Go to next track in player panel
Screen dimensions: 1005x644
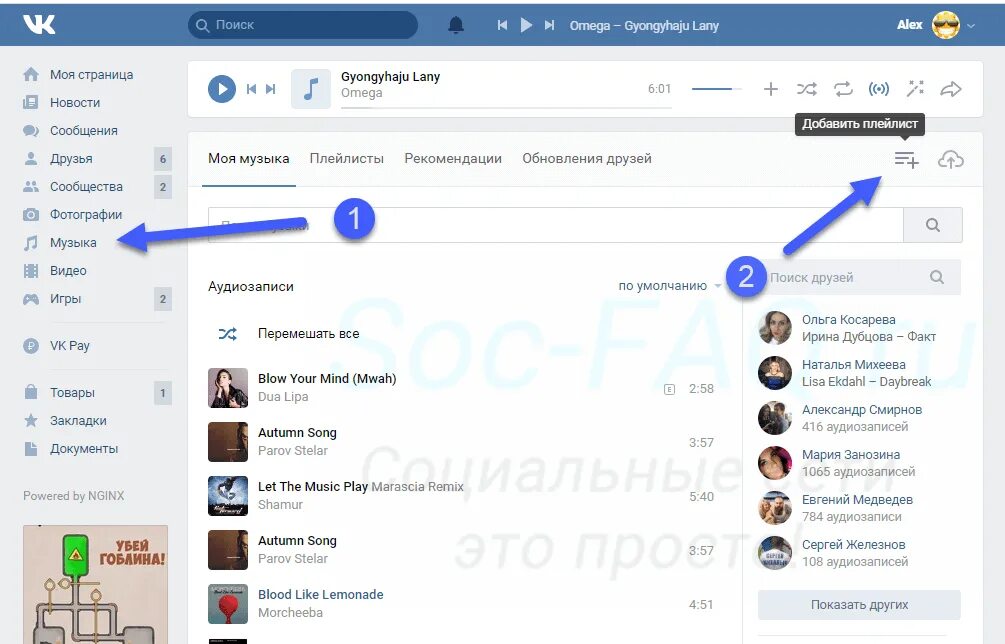(x=270, y=89)
